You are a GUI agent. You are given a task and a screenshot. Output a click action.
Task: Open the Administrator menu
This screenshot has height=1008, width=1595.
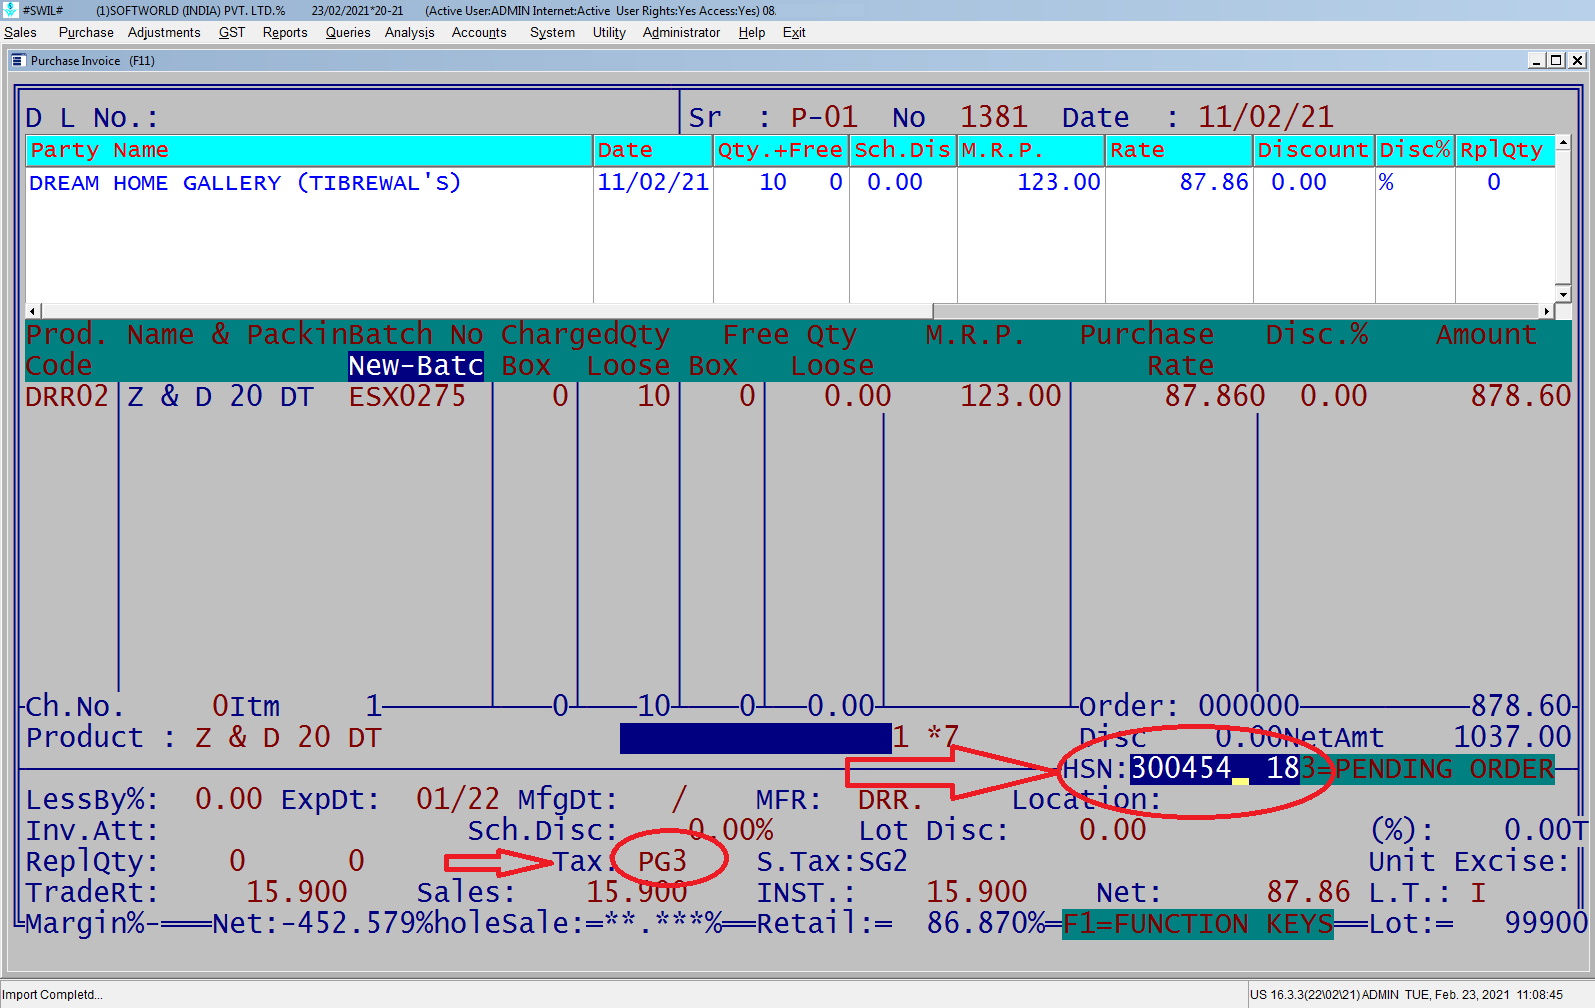click(681, 32)
